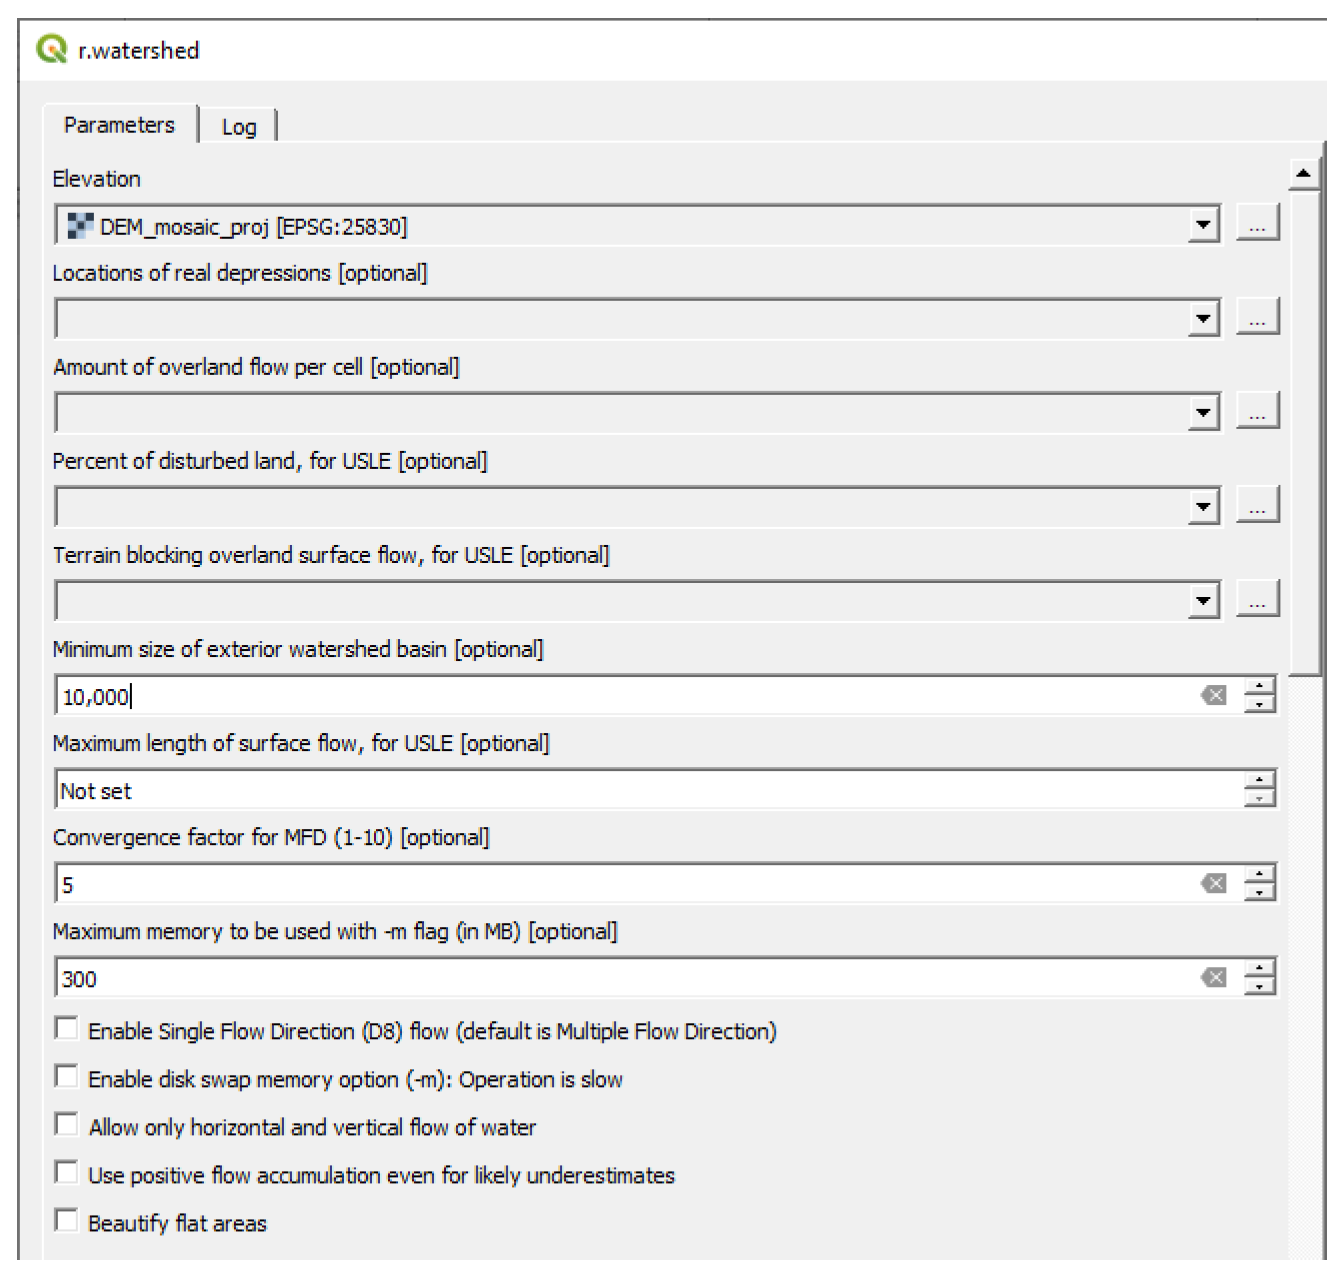1344x1283 pixels.
Task: Enable Single Flow Direction (D8) flow
Action: click(66, 1029)
